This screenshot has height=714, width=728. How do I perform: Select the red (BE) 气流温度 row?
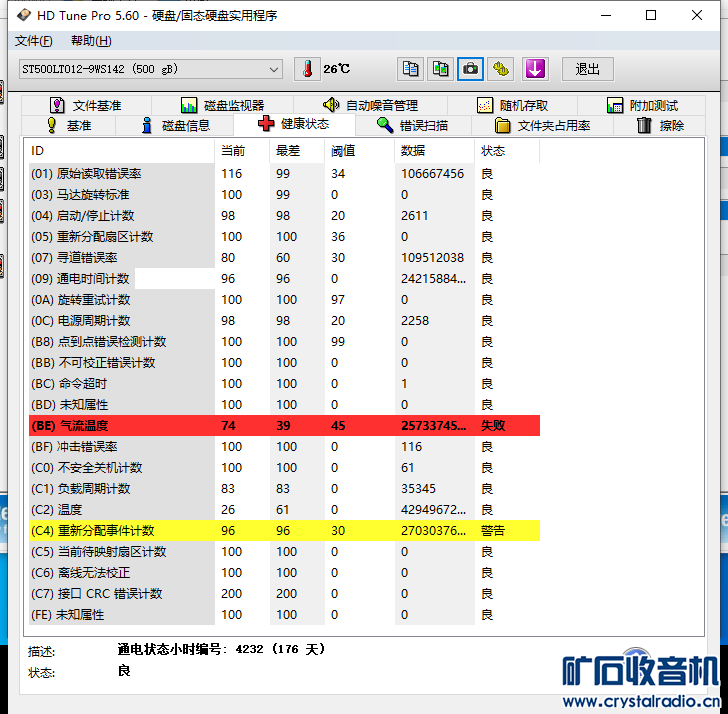tap(284, 426)
